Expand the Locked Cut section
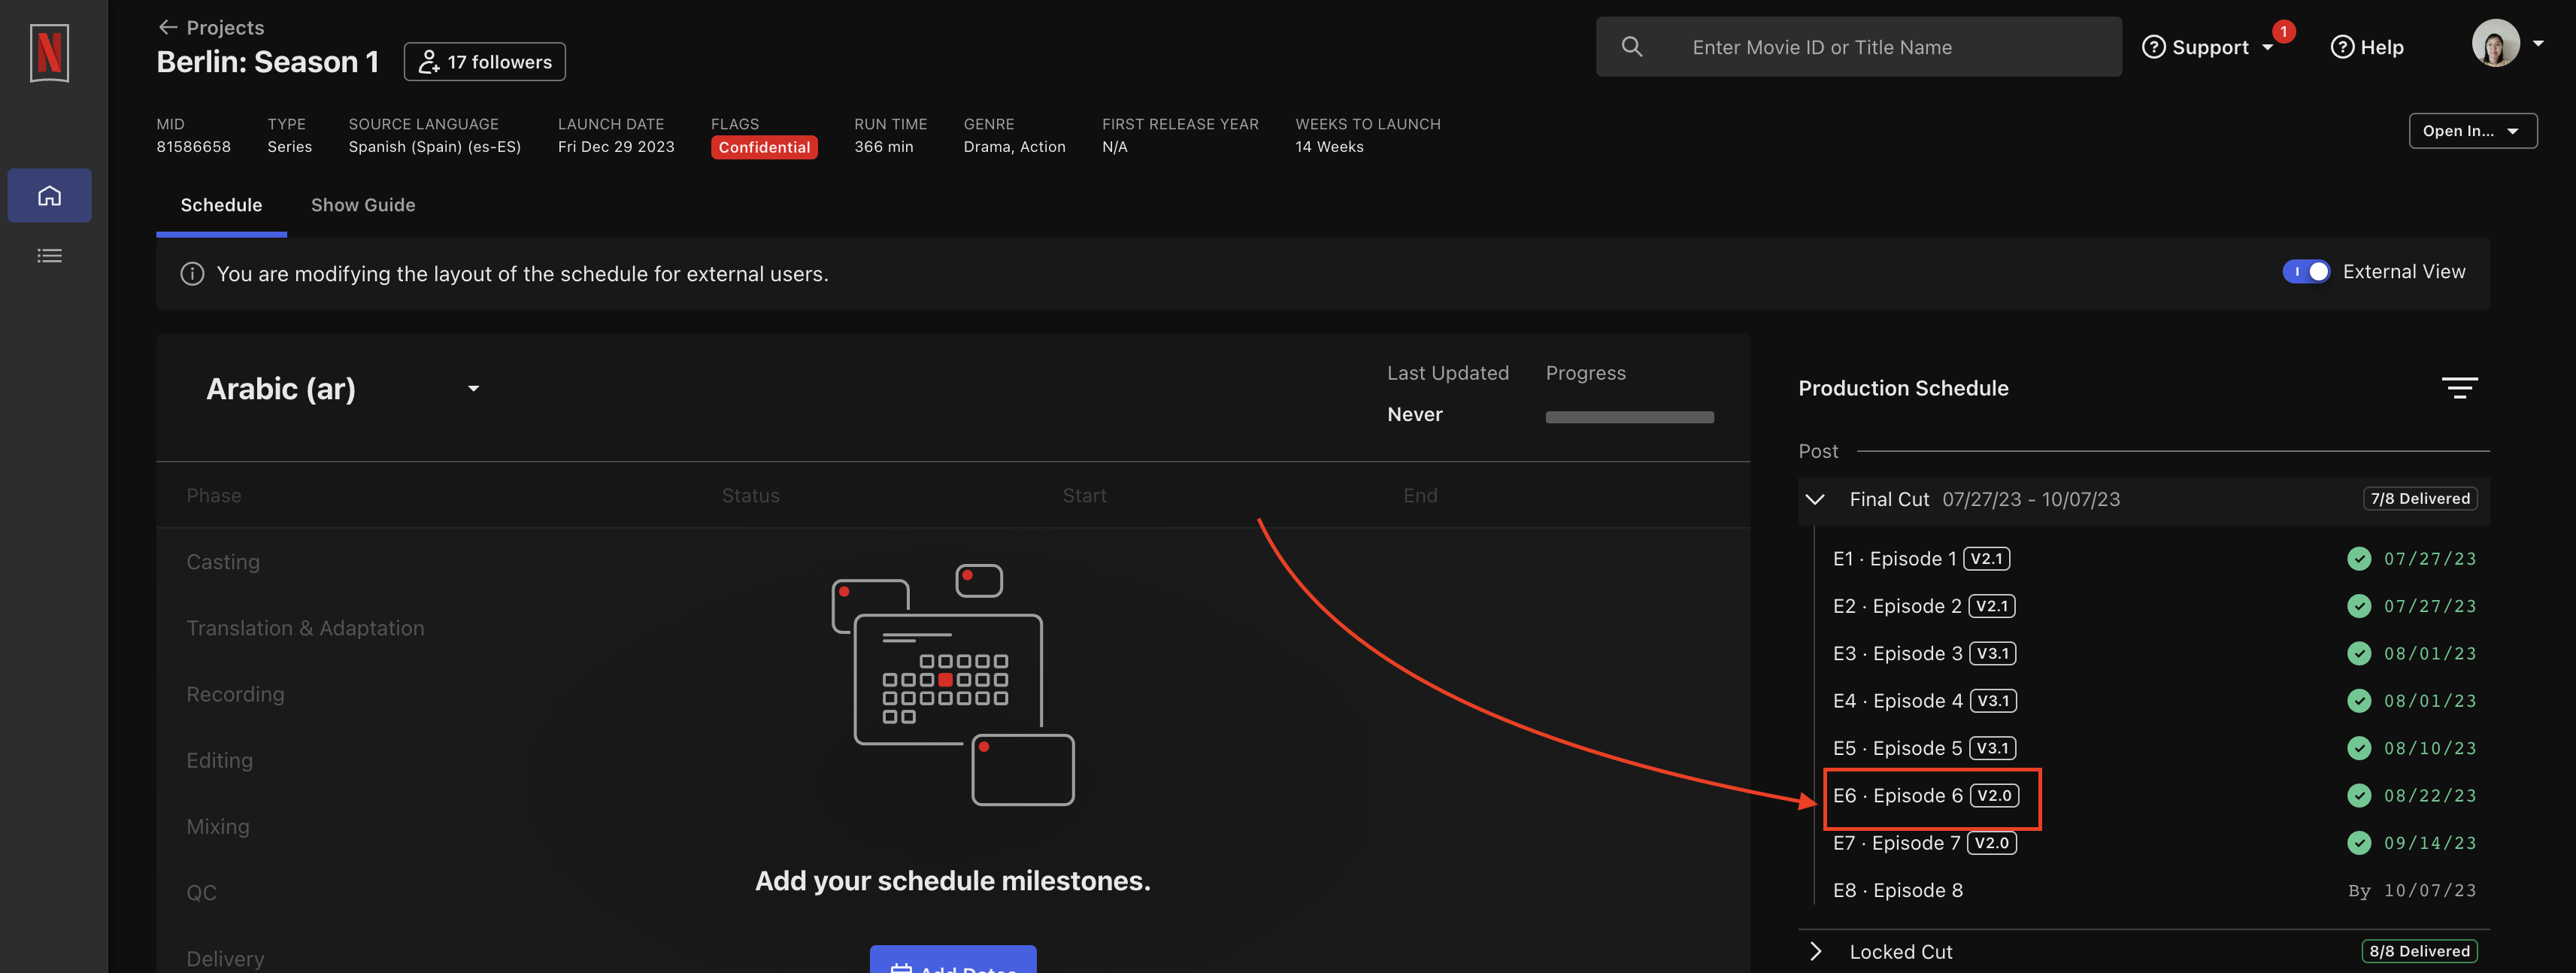The image size is (2576, 973). point(1815,952)
